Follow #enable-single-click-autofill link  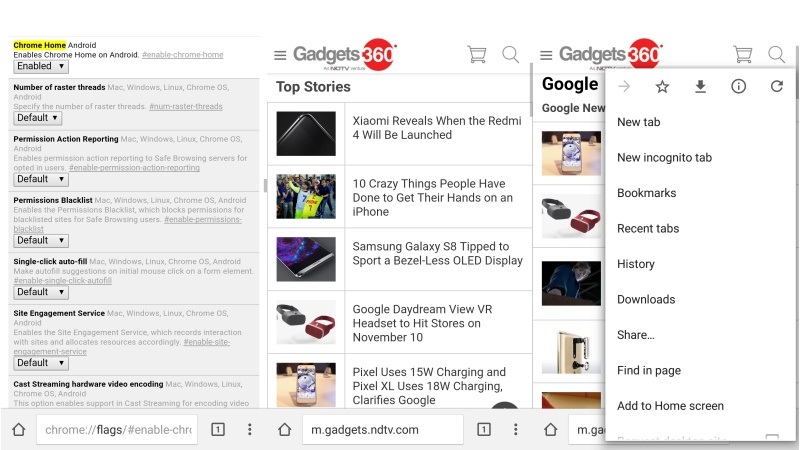(63, 281)
